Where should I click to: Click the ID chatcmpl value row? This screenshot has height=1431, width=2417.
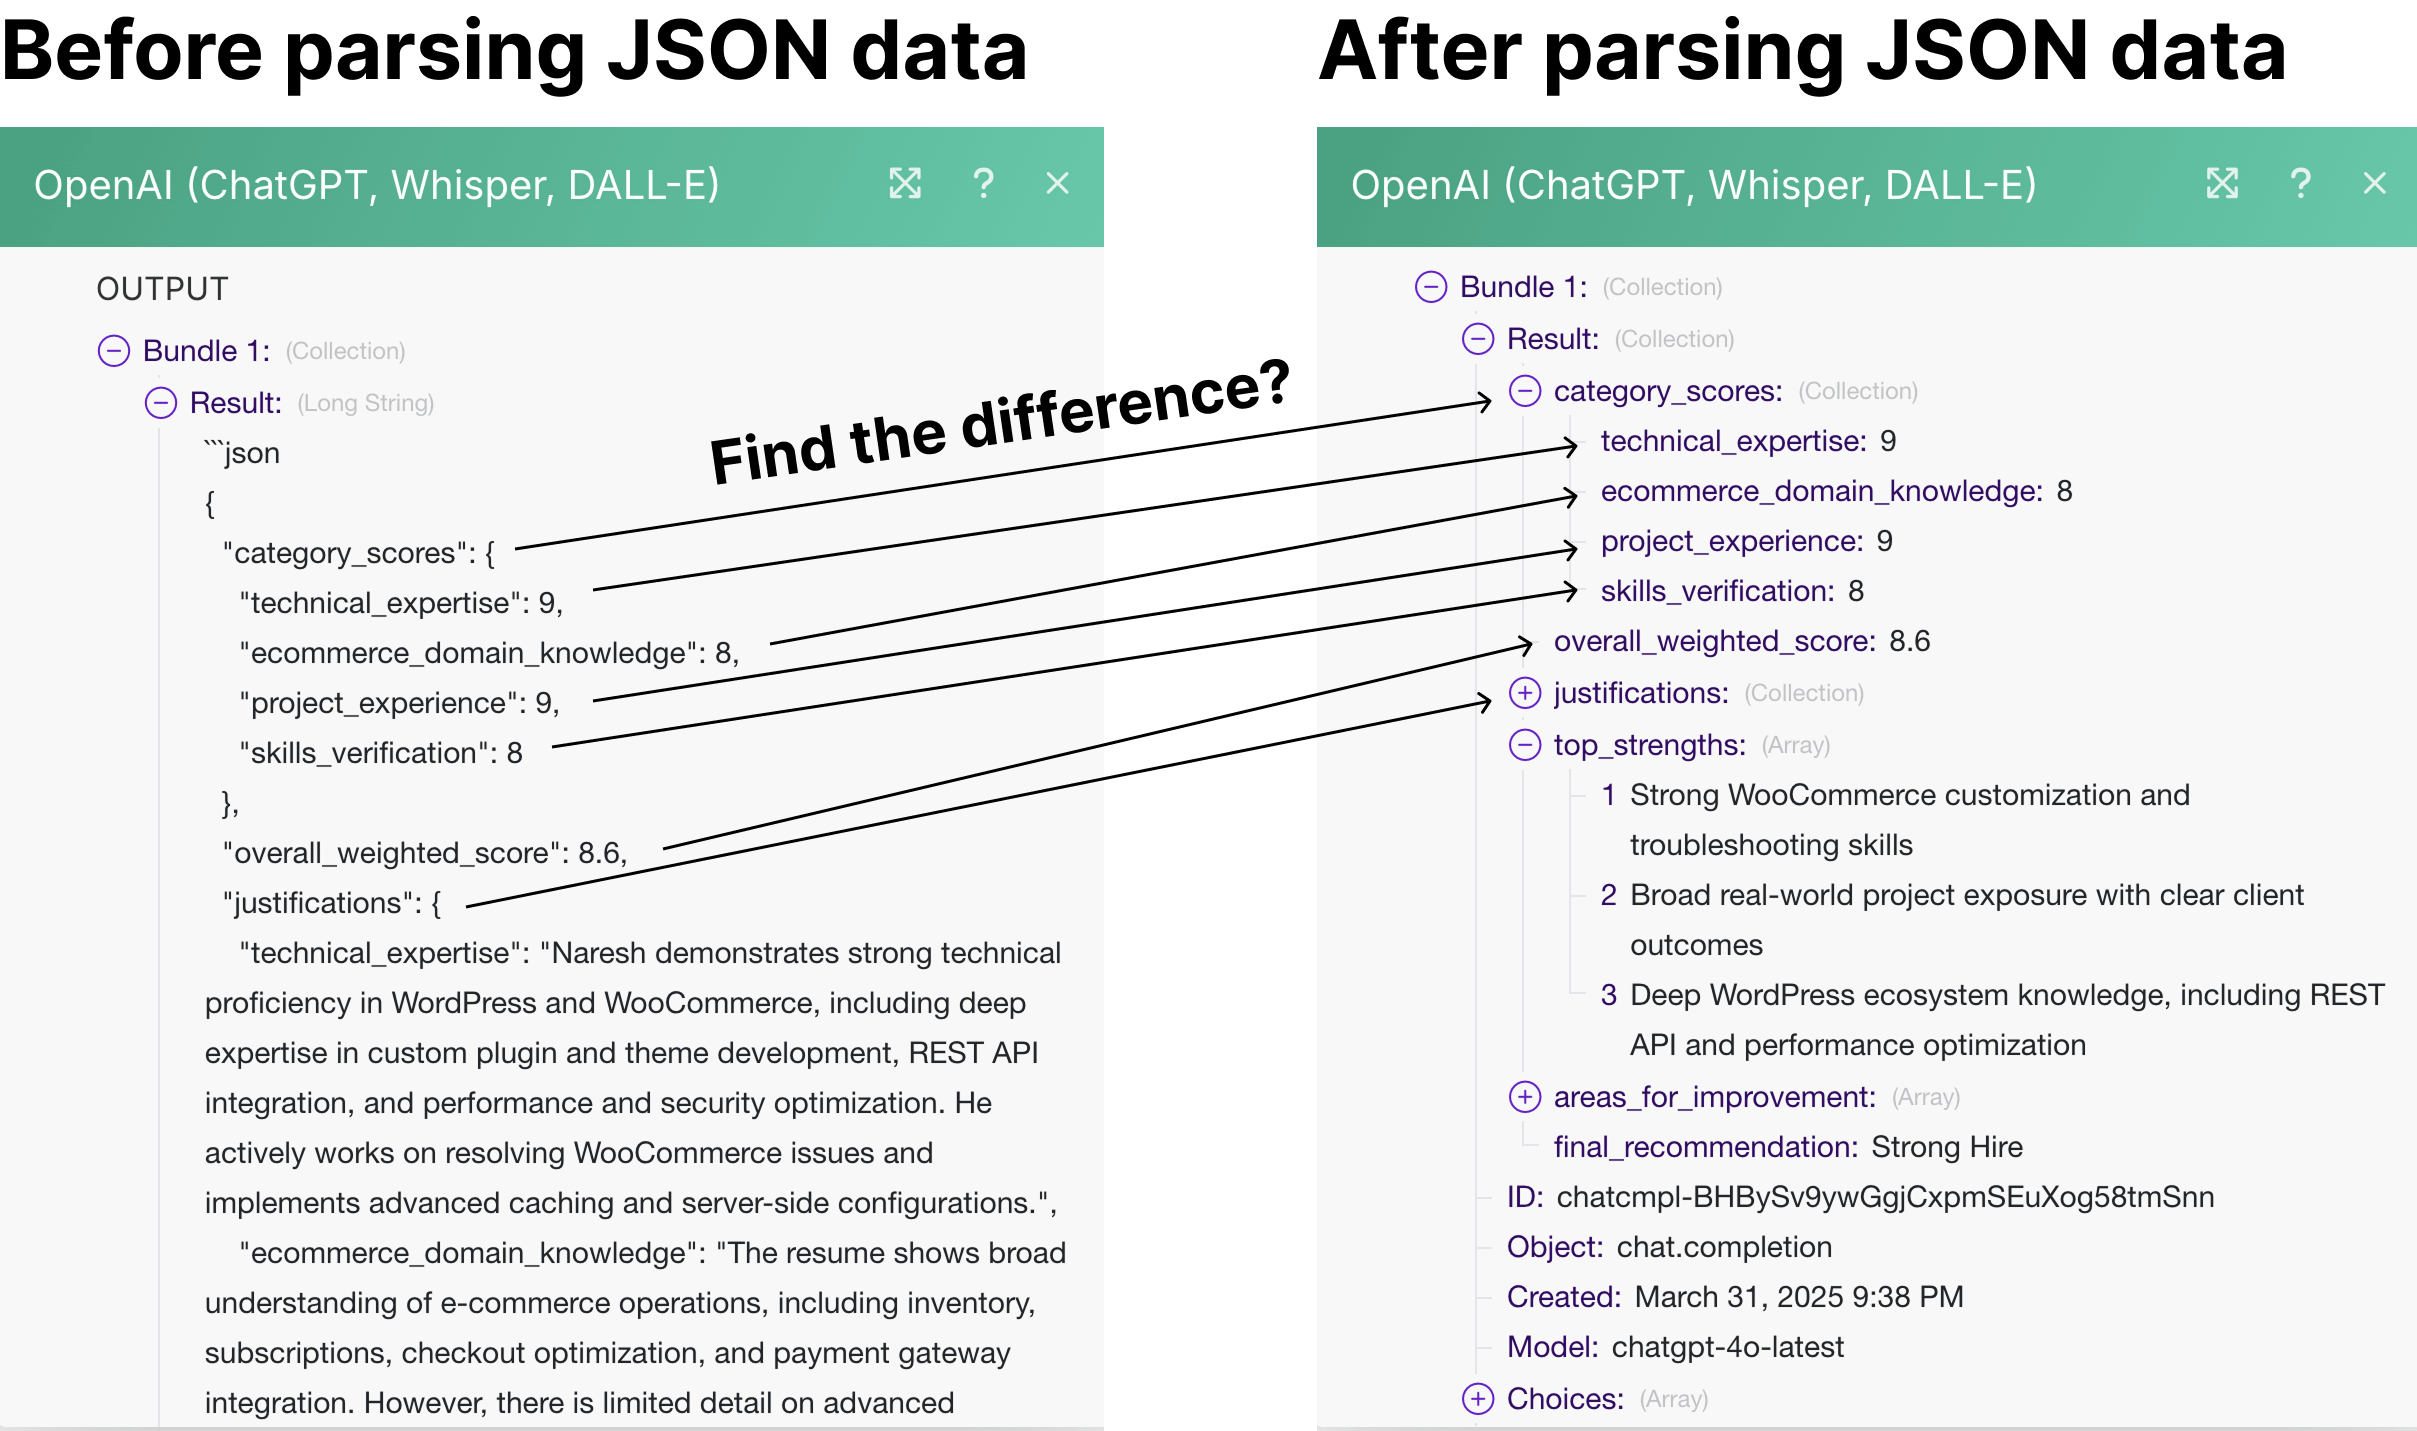[1860, 1197]
